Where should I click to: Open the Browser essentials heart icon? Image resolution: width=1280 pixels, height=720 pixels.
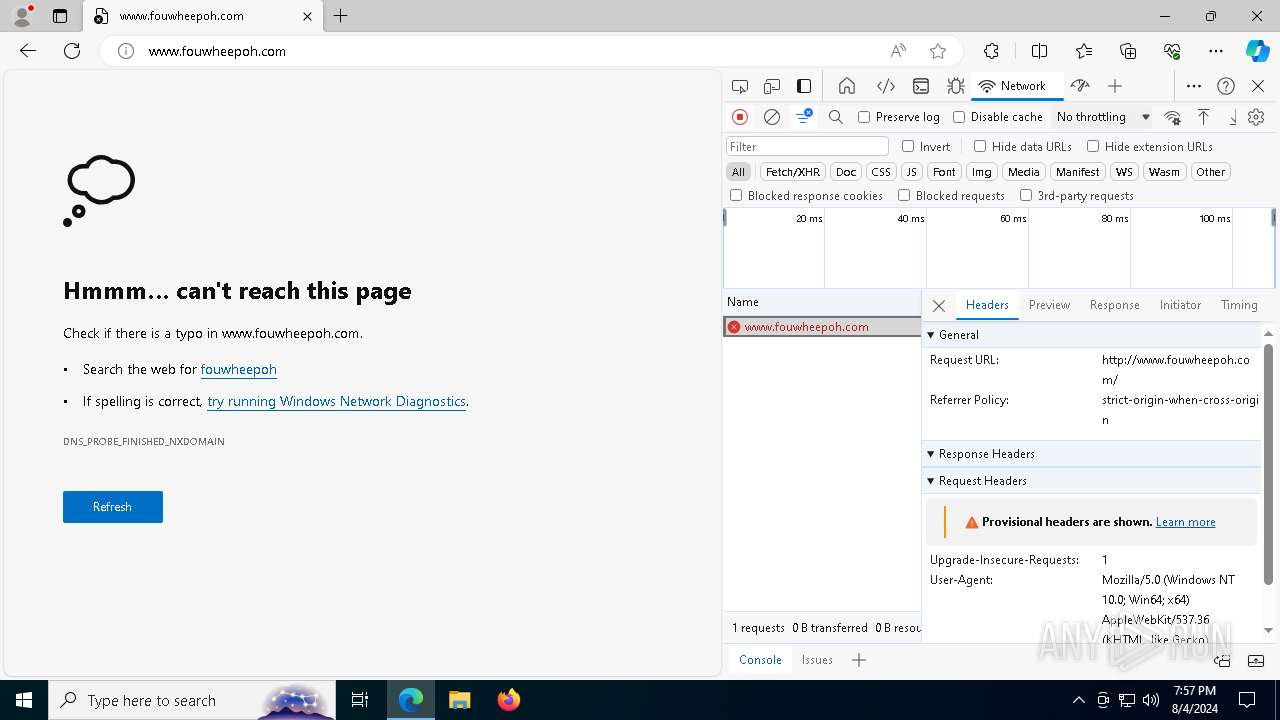(x=1172, y=51)
